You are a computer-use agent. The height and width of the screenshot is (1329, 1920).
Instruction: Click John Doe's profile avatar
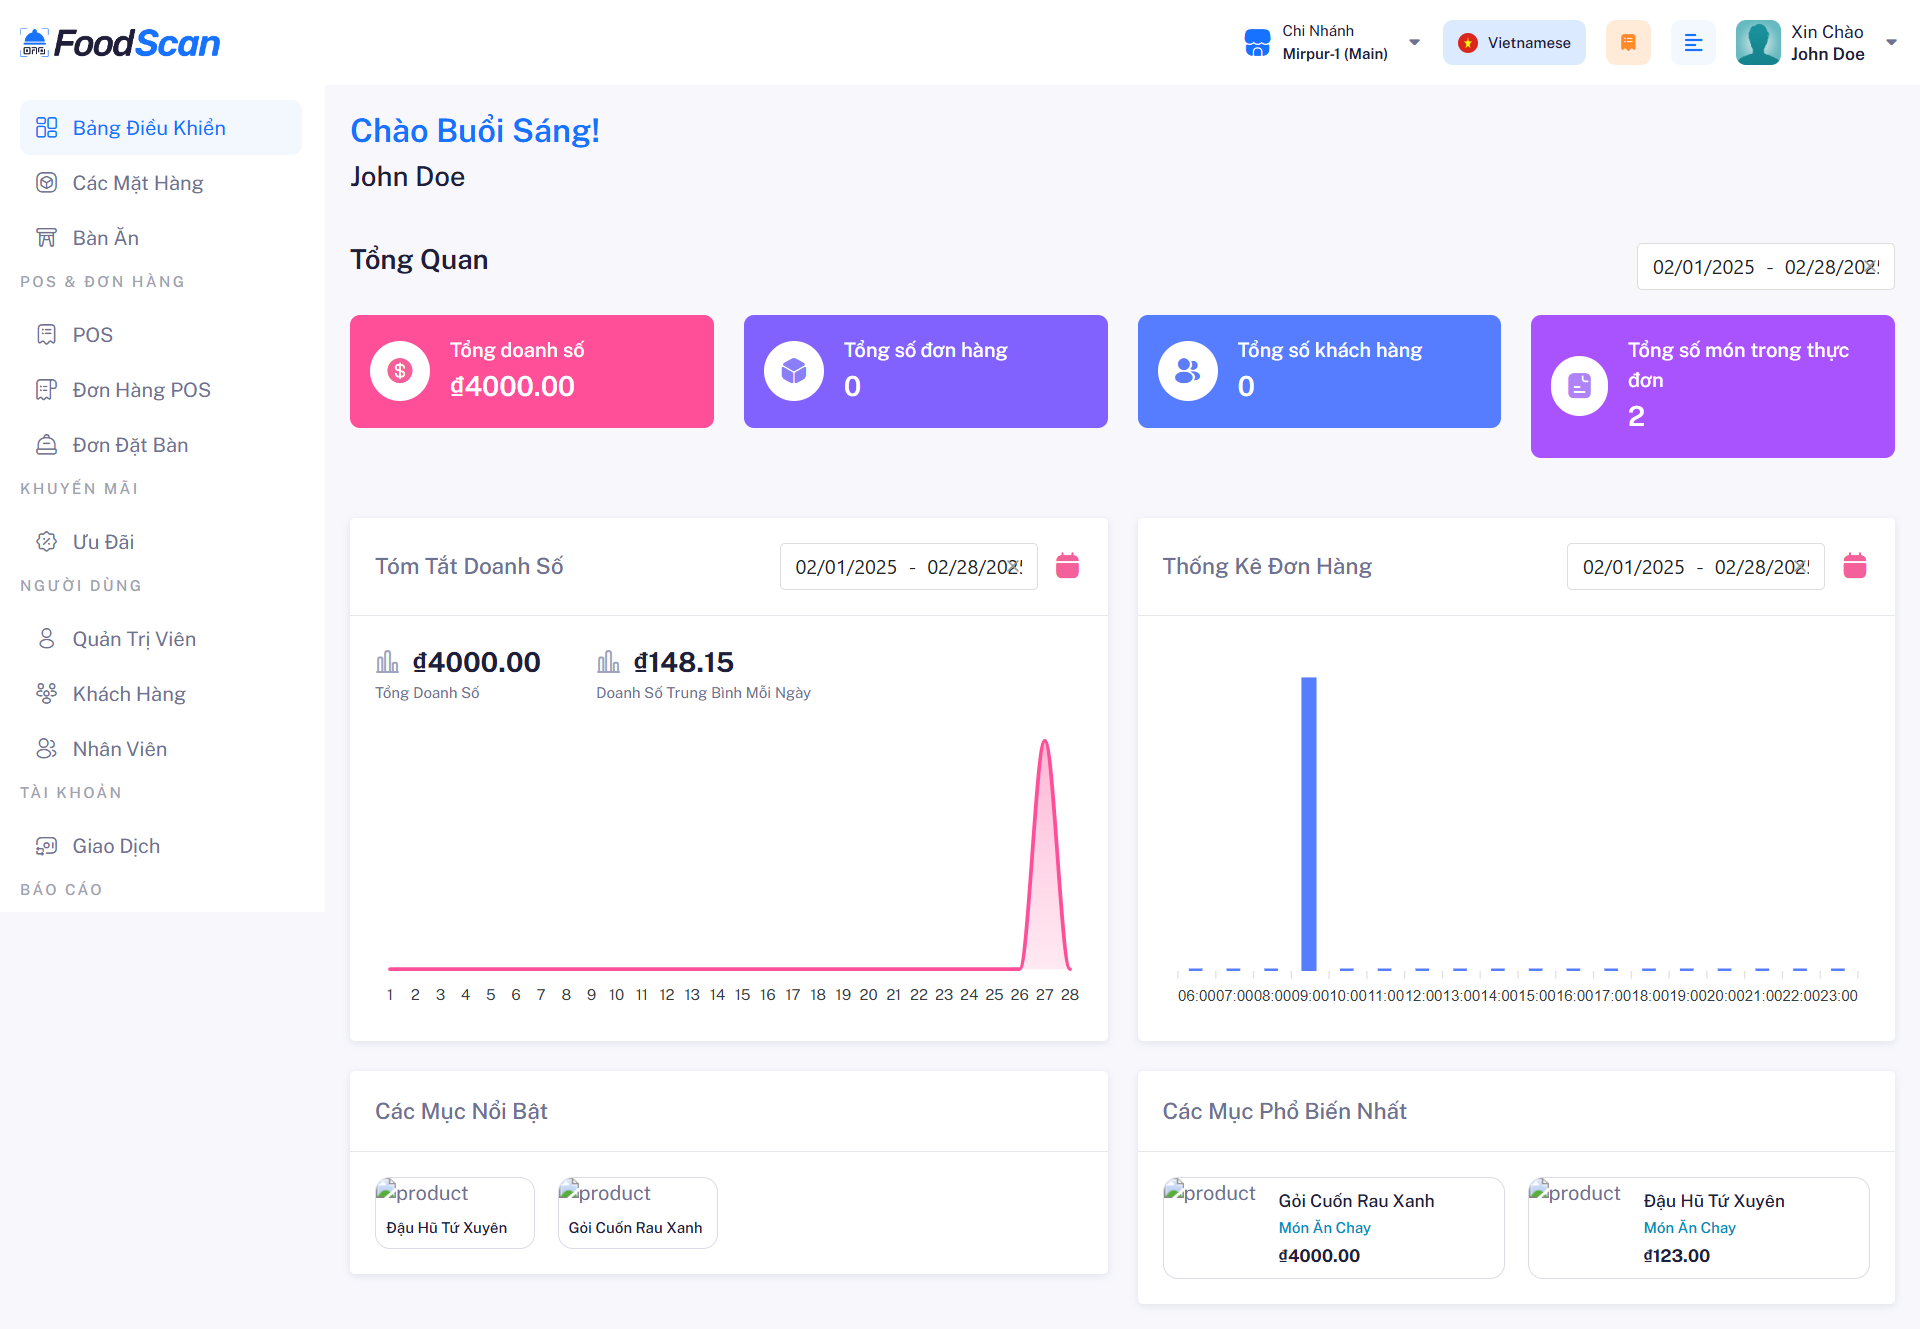point(1757,43)
